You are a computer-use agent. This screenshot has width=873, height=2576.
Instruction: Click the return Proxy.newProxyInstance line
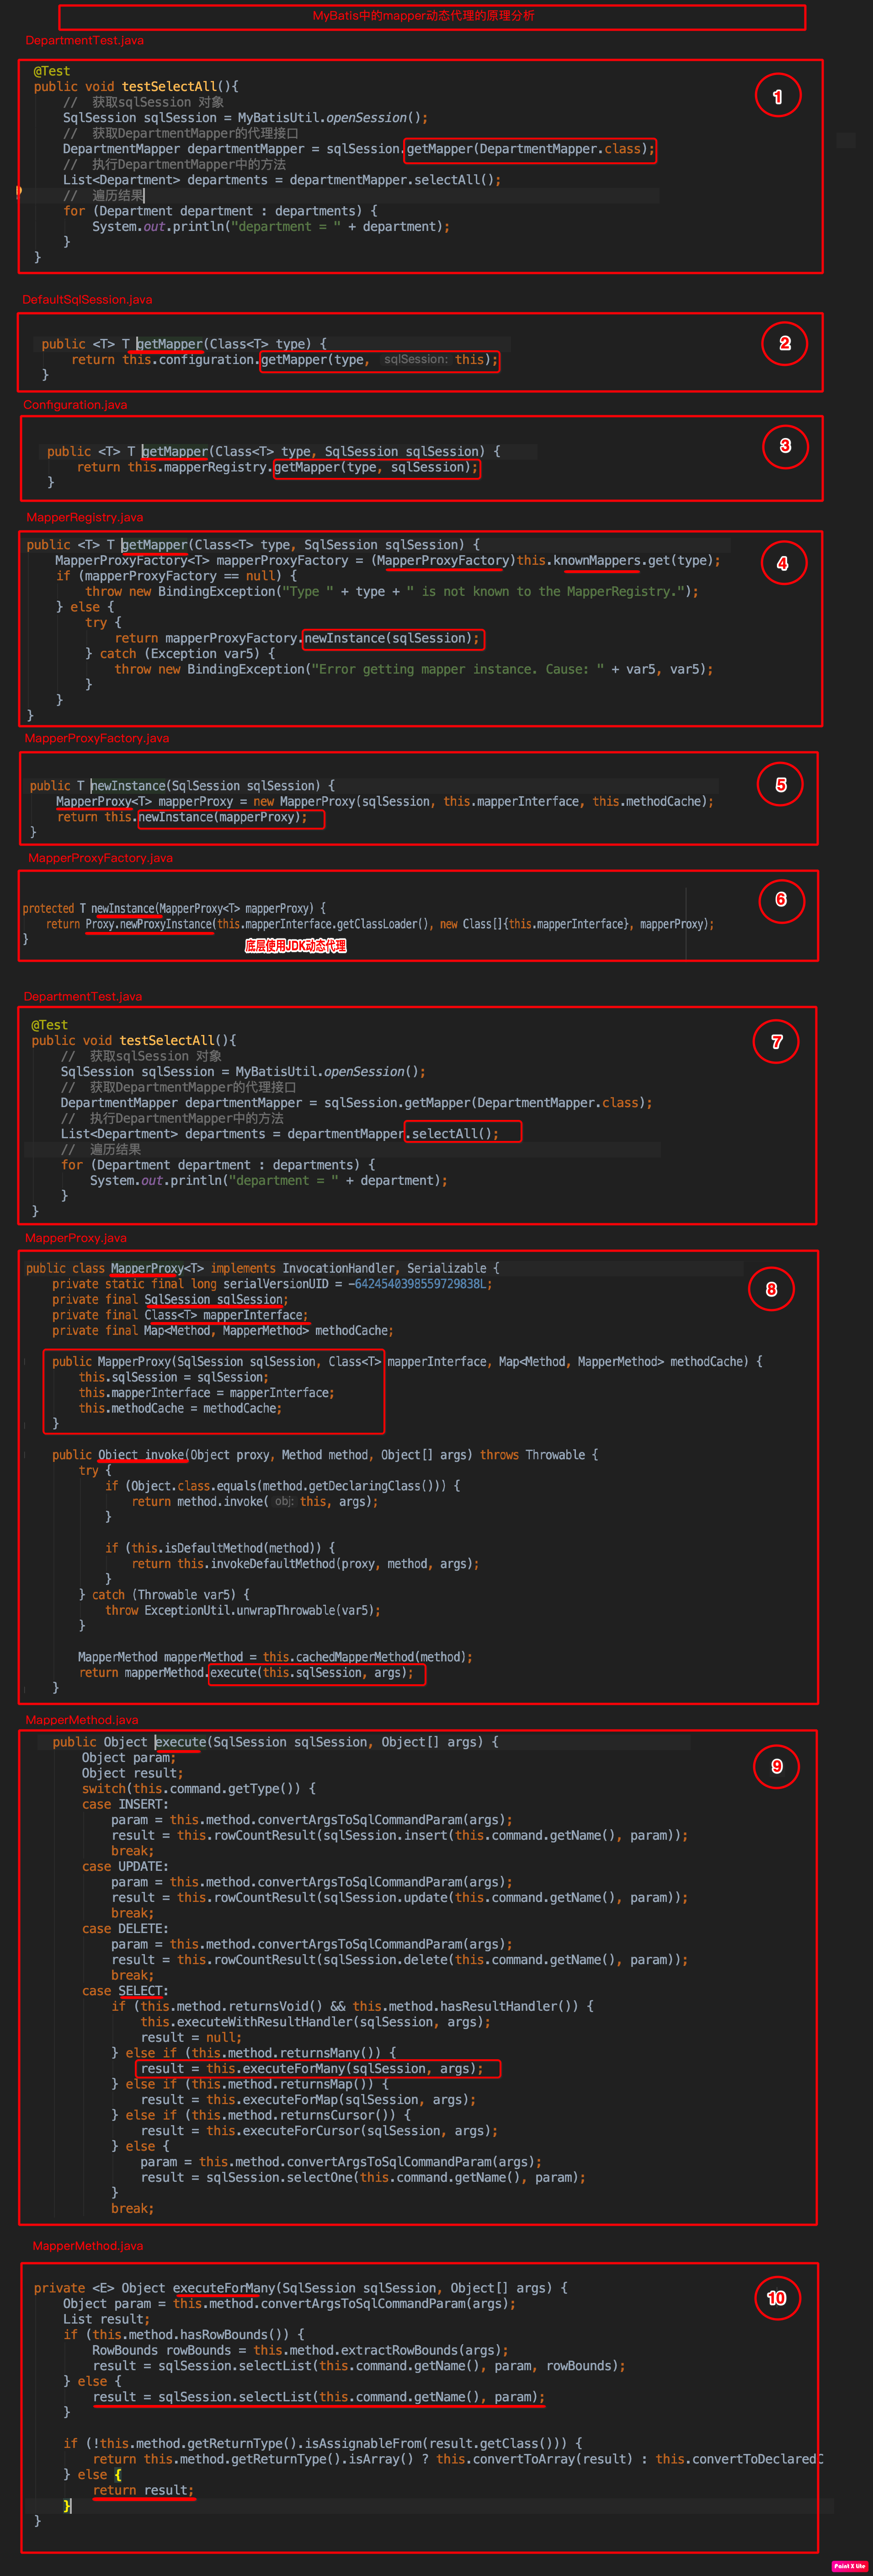tap(380, 924)
